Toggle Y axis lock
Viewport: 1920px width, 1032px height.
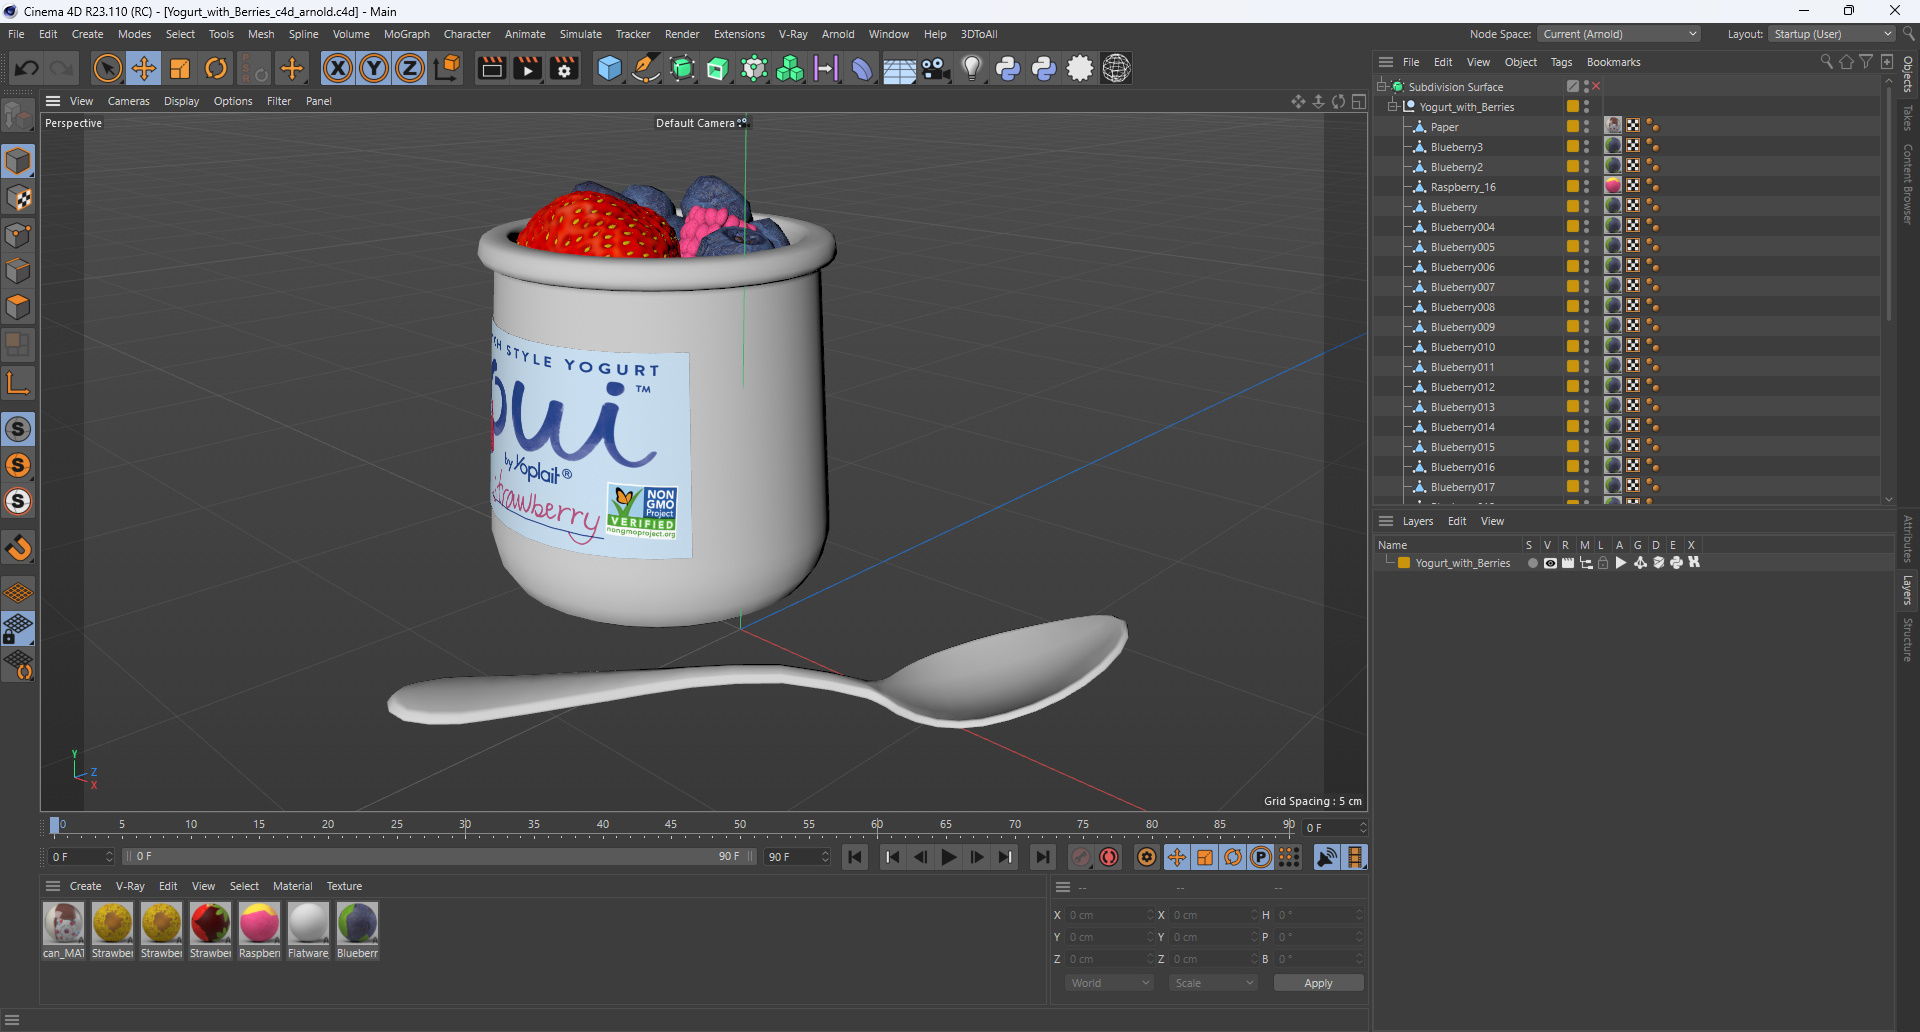coord(374,68)
